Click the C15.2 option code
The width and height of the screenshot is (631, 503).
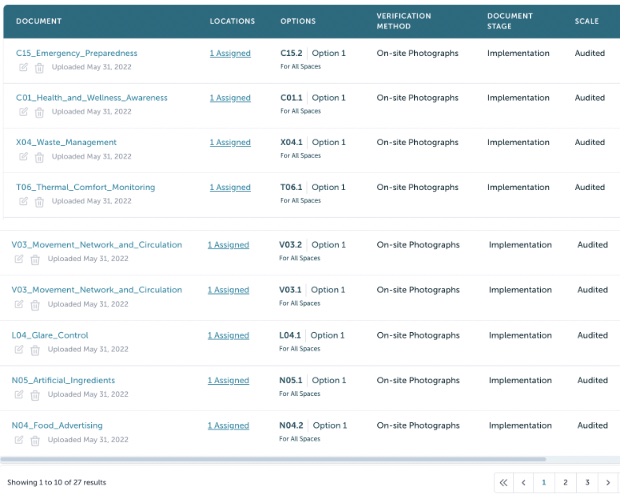click(x=291, y=53)
